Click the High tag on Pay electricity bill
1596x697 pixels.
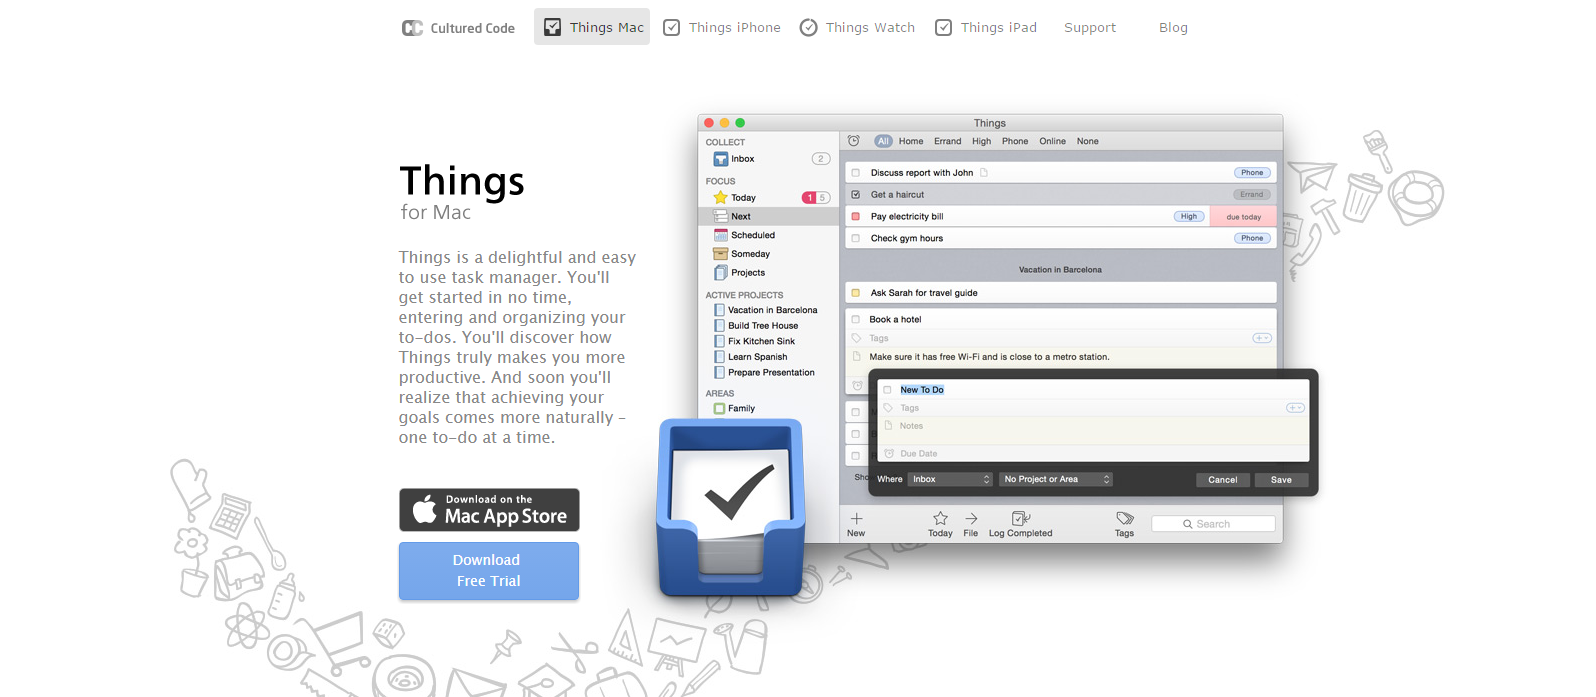pos(1188,216)
